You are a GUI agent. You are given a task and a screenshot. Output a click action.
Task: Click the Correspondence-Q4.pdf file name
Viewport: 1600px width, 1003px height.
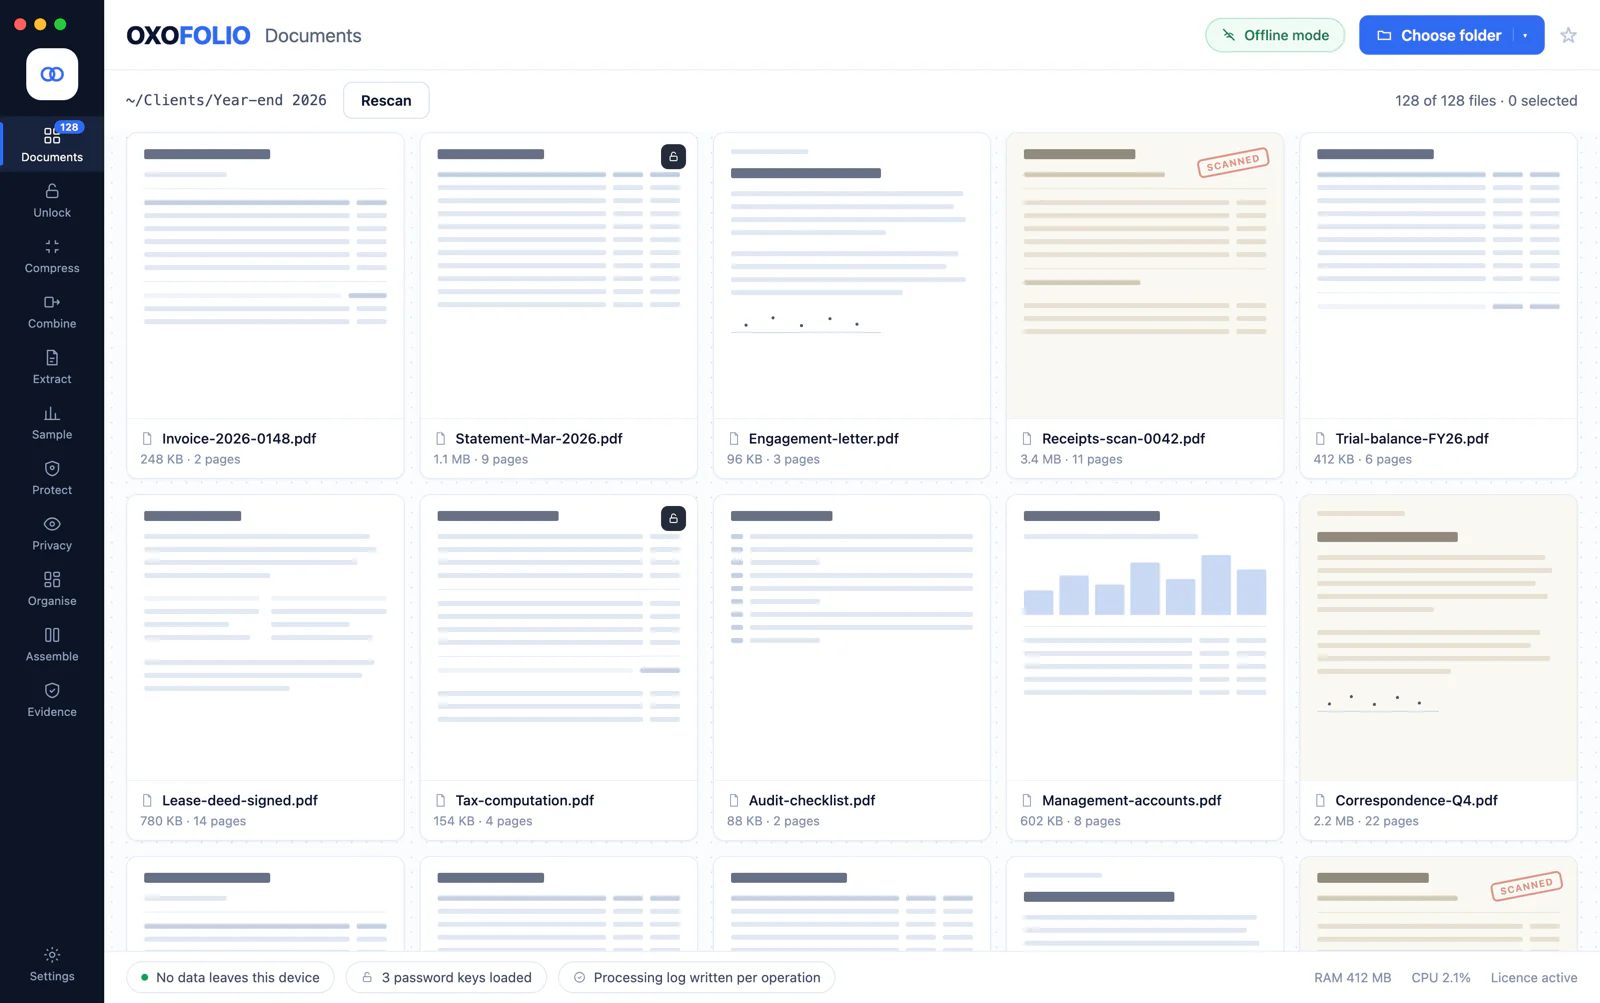click(x=1416, y=800)
